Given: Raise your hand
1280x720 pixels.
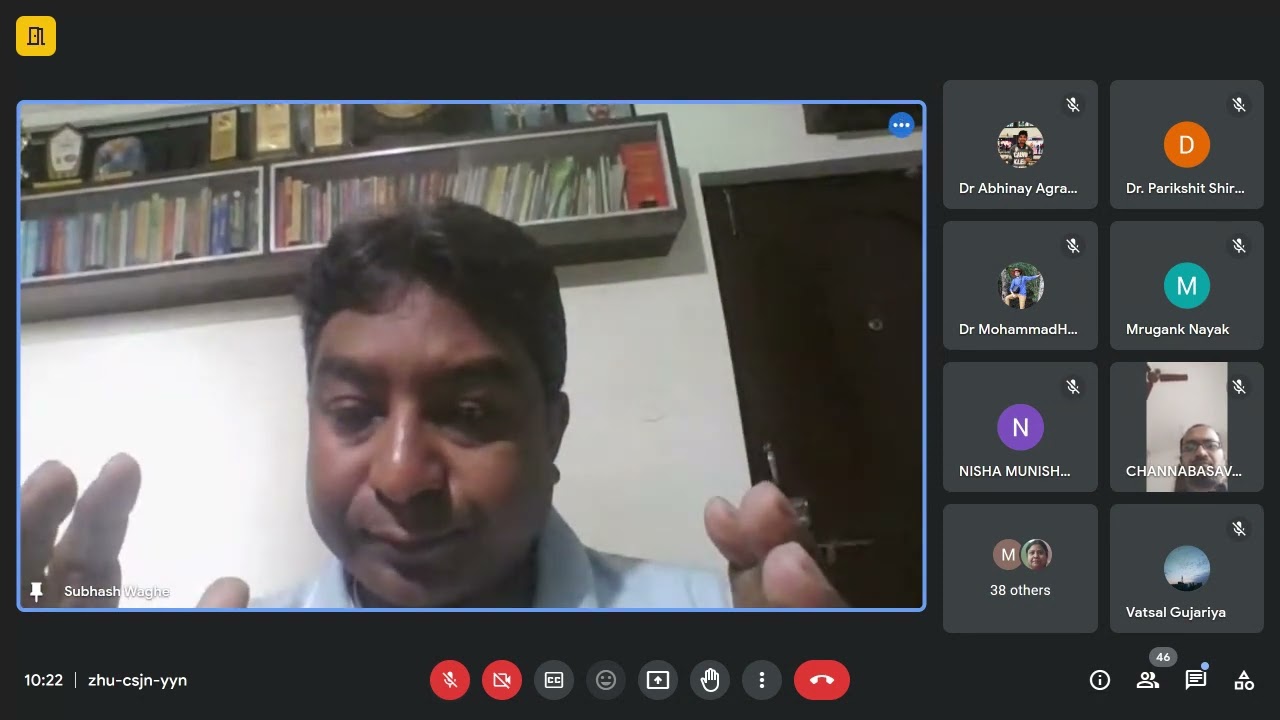Looking at the screenshot, I should click(710, 680).
